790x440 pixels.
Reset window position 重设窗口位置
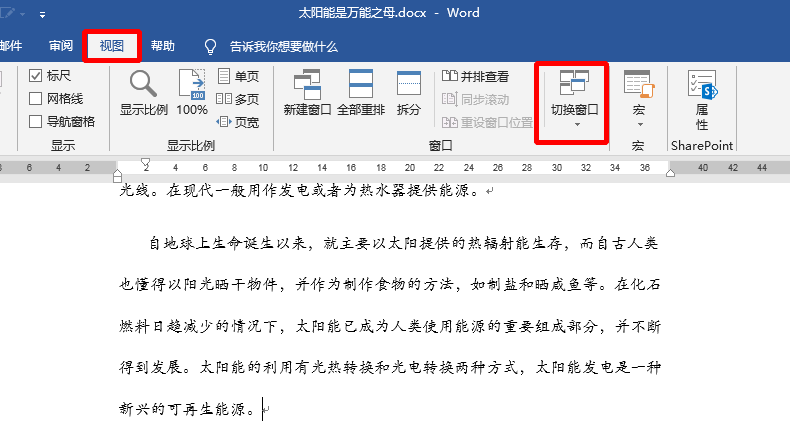click(x=487, y=122)
